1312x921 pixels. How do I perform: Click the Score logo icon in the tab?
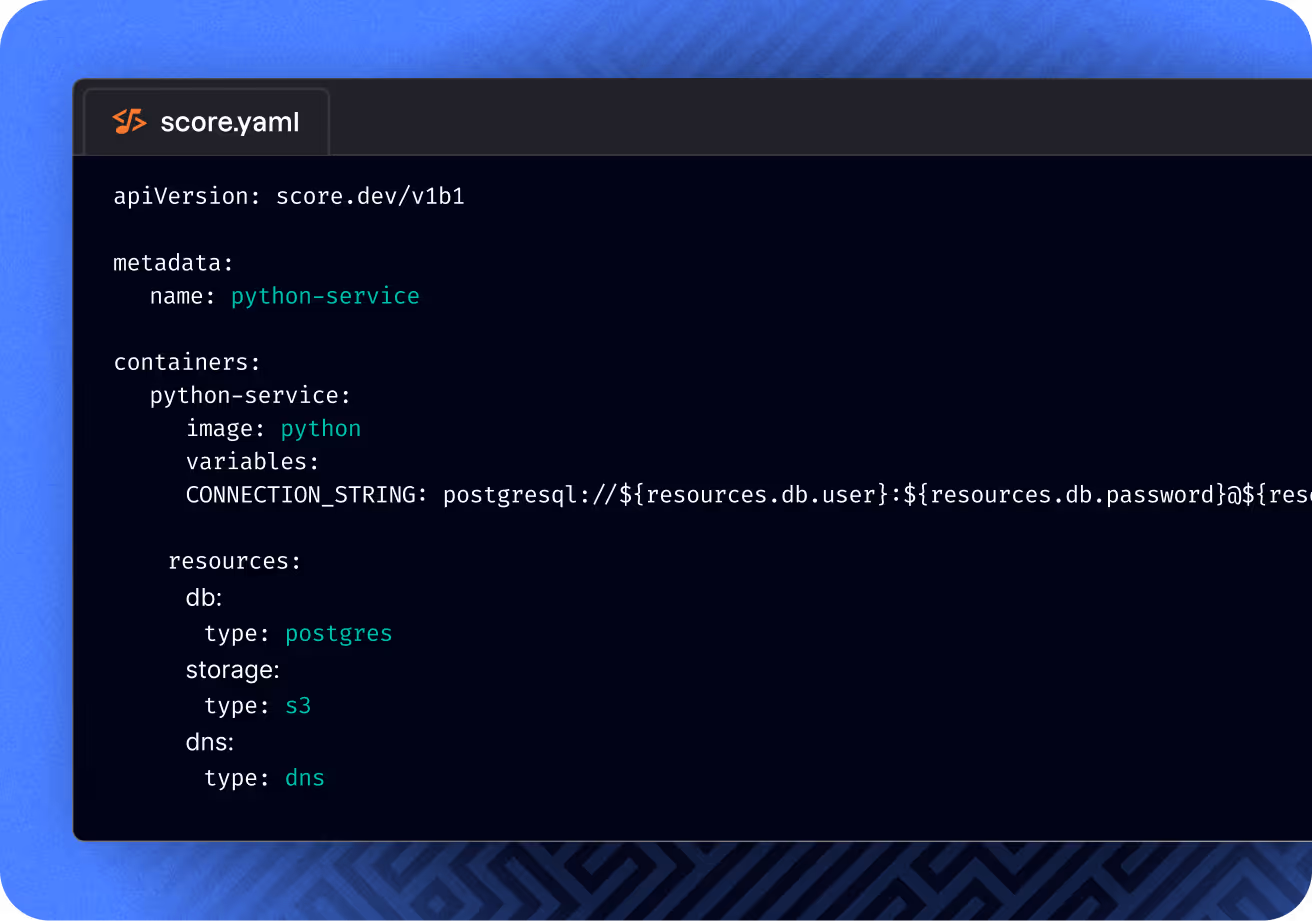coord(129,122)
